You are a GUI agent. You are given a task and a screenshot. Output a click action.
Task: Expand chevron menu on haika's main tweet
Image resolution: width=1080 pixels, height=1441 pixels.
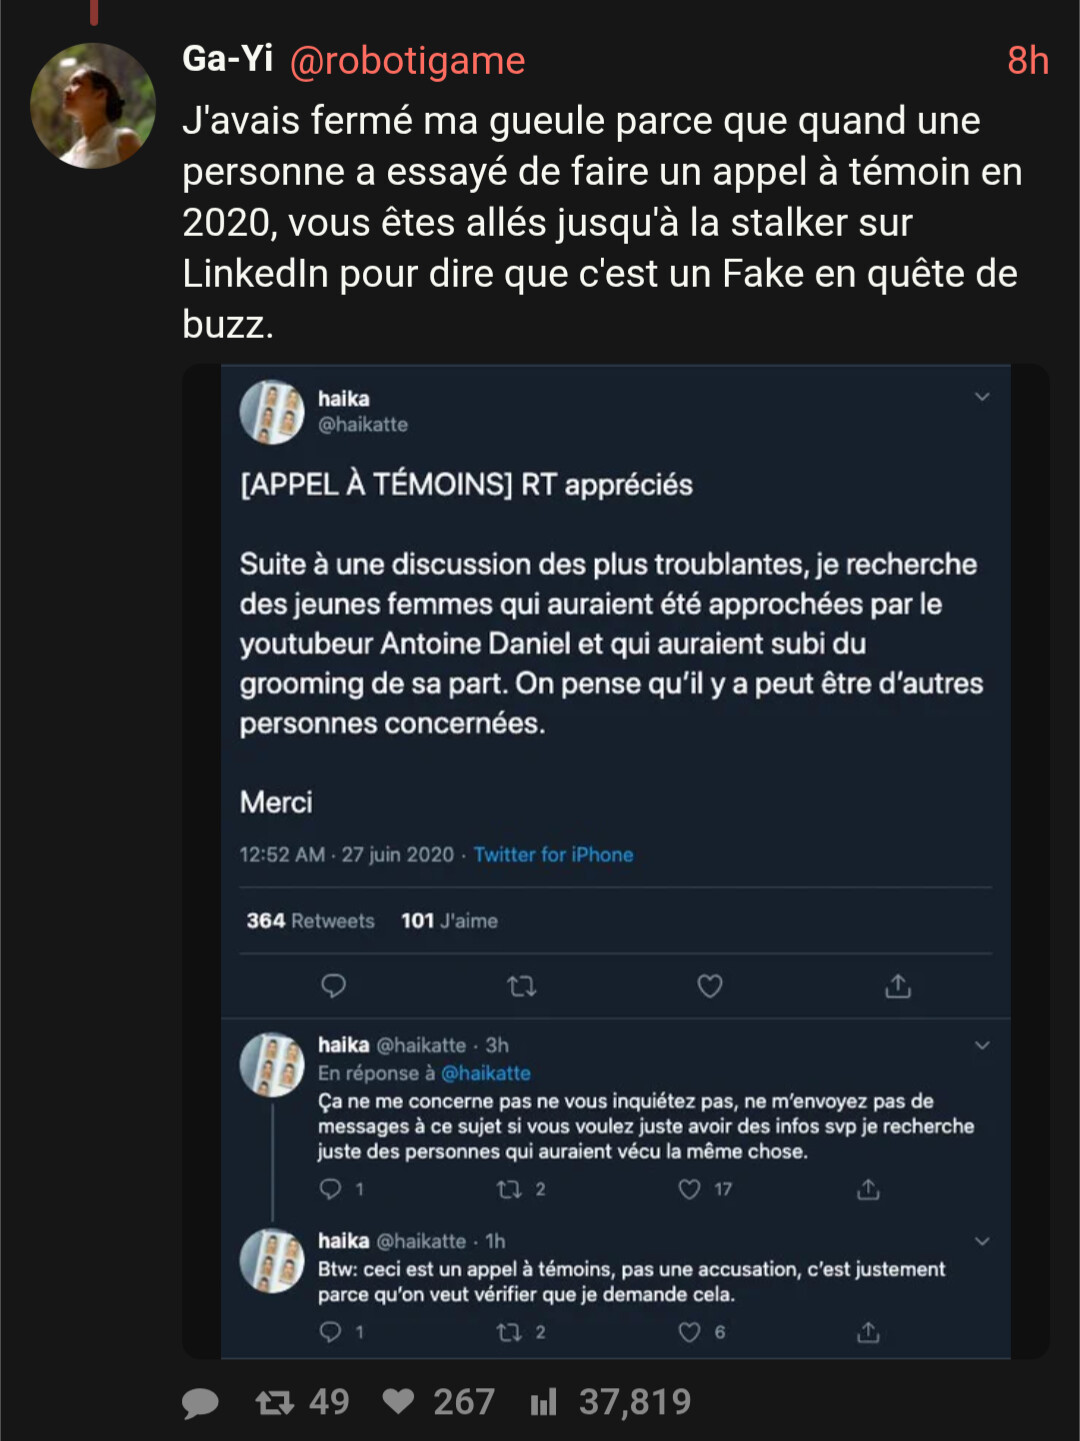[982, 397]
